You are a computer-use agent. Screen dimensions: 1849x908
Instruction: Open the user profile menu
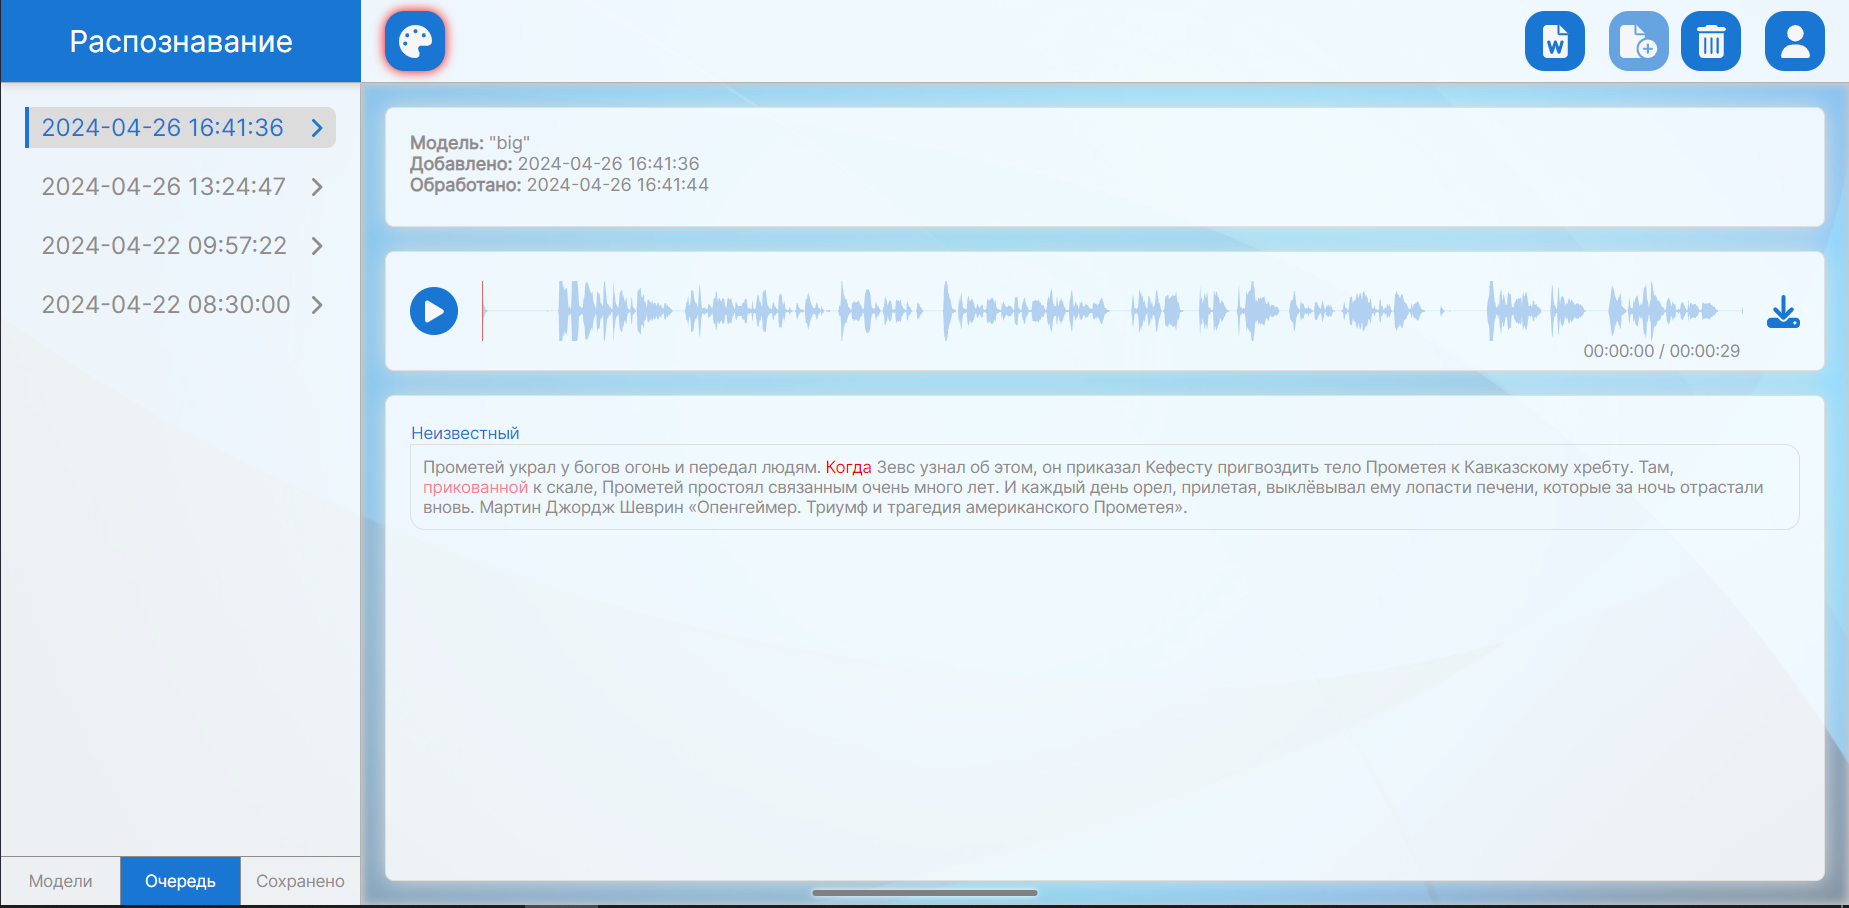pyautogui.click(x=1795, y=42)
